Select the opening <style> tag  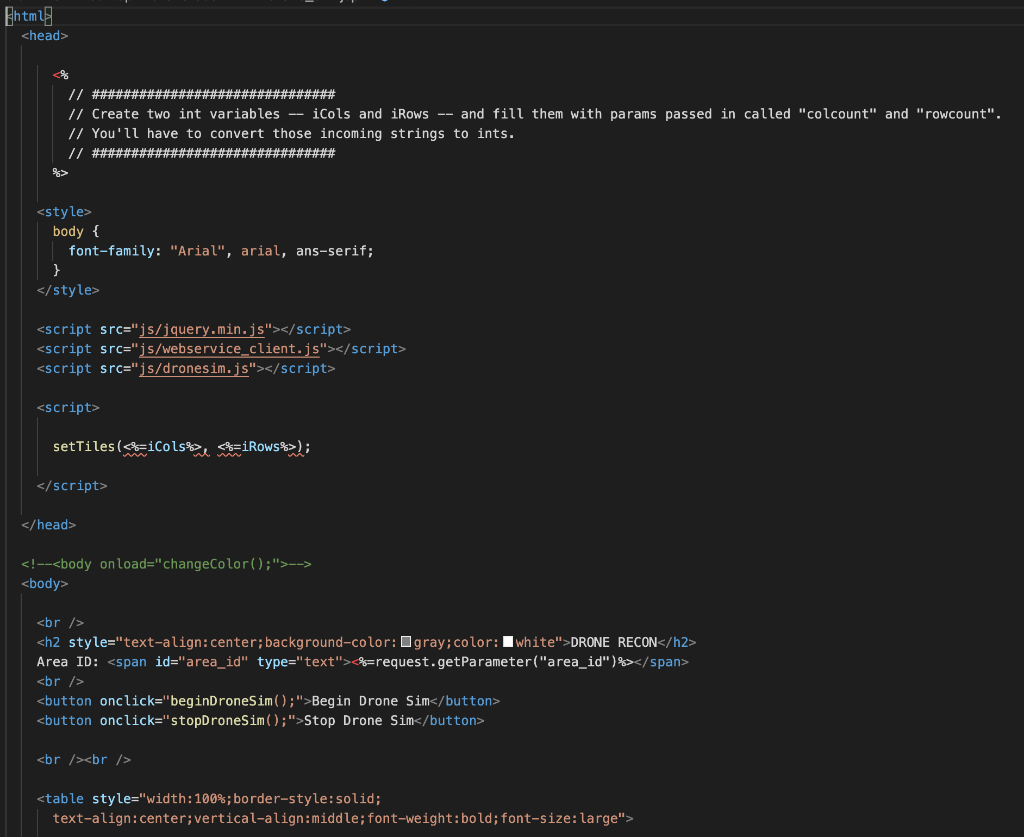[x=64, y=212]
